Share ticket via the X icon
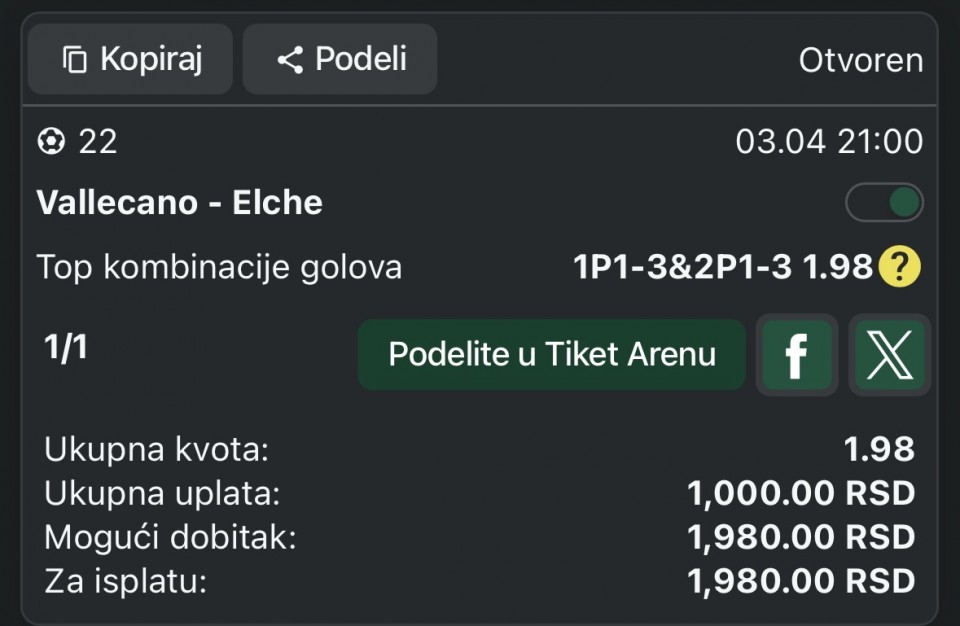Screen dimensions: 960x626 coord(889,355)
